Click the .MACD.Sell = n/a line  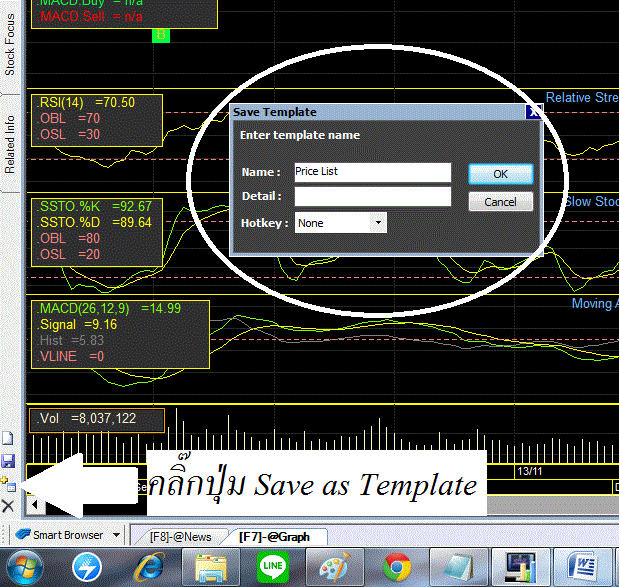pos(90,17)
